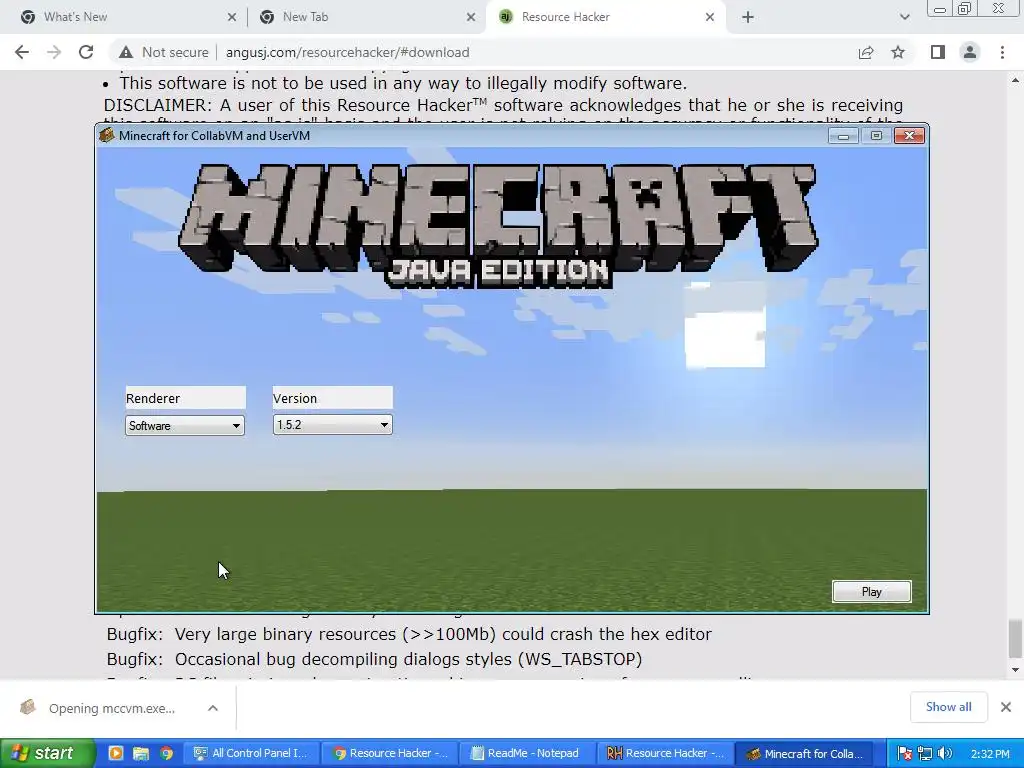This screenshot has width=1024, height=768.
Task: Click the Minecraft Java Edition logo
Action: [x=498, y=226]
